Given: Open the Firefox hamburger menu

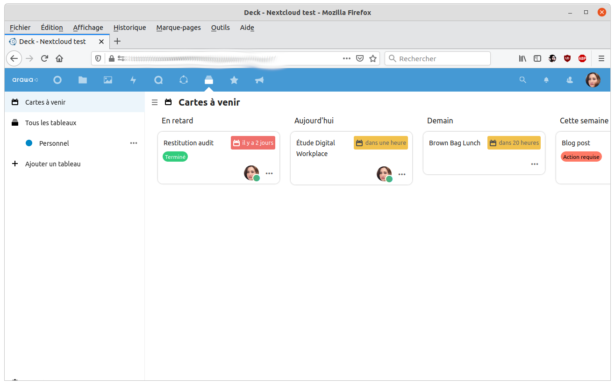Looking at the screenshot, I should [601, 58].
